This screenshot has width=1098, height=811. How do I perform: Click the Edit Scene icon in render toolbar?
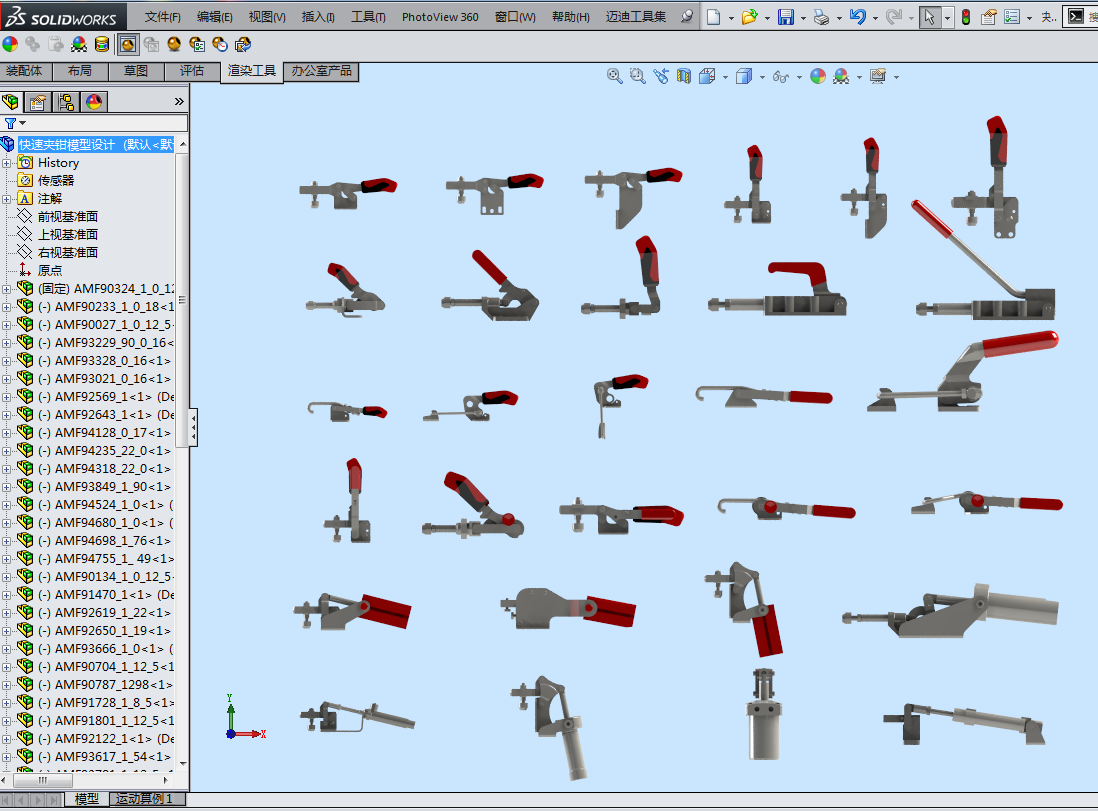[x=79, y=44]
